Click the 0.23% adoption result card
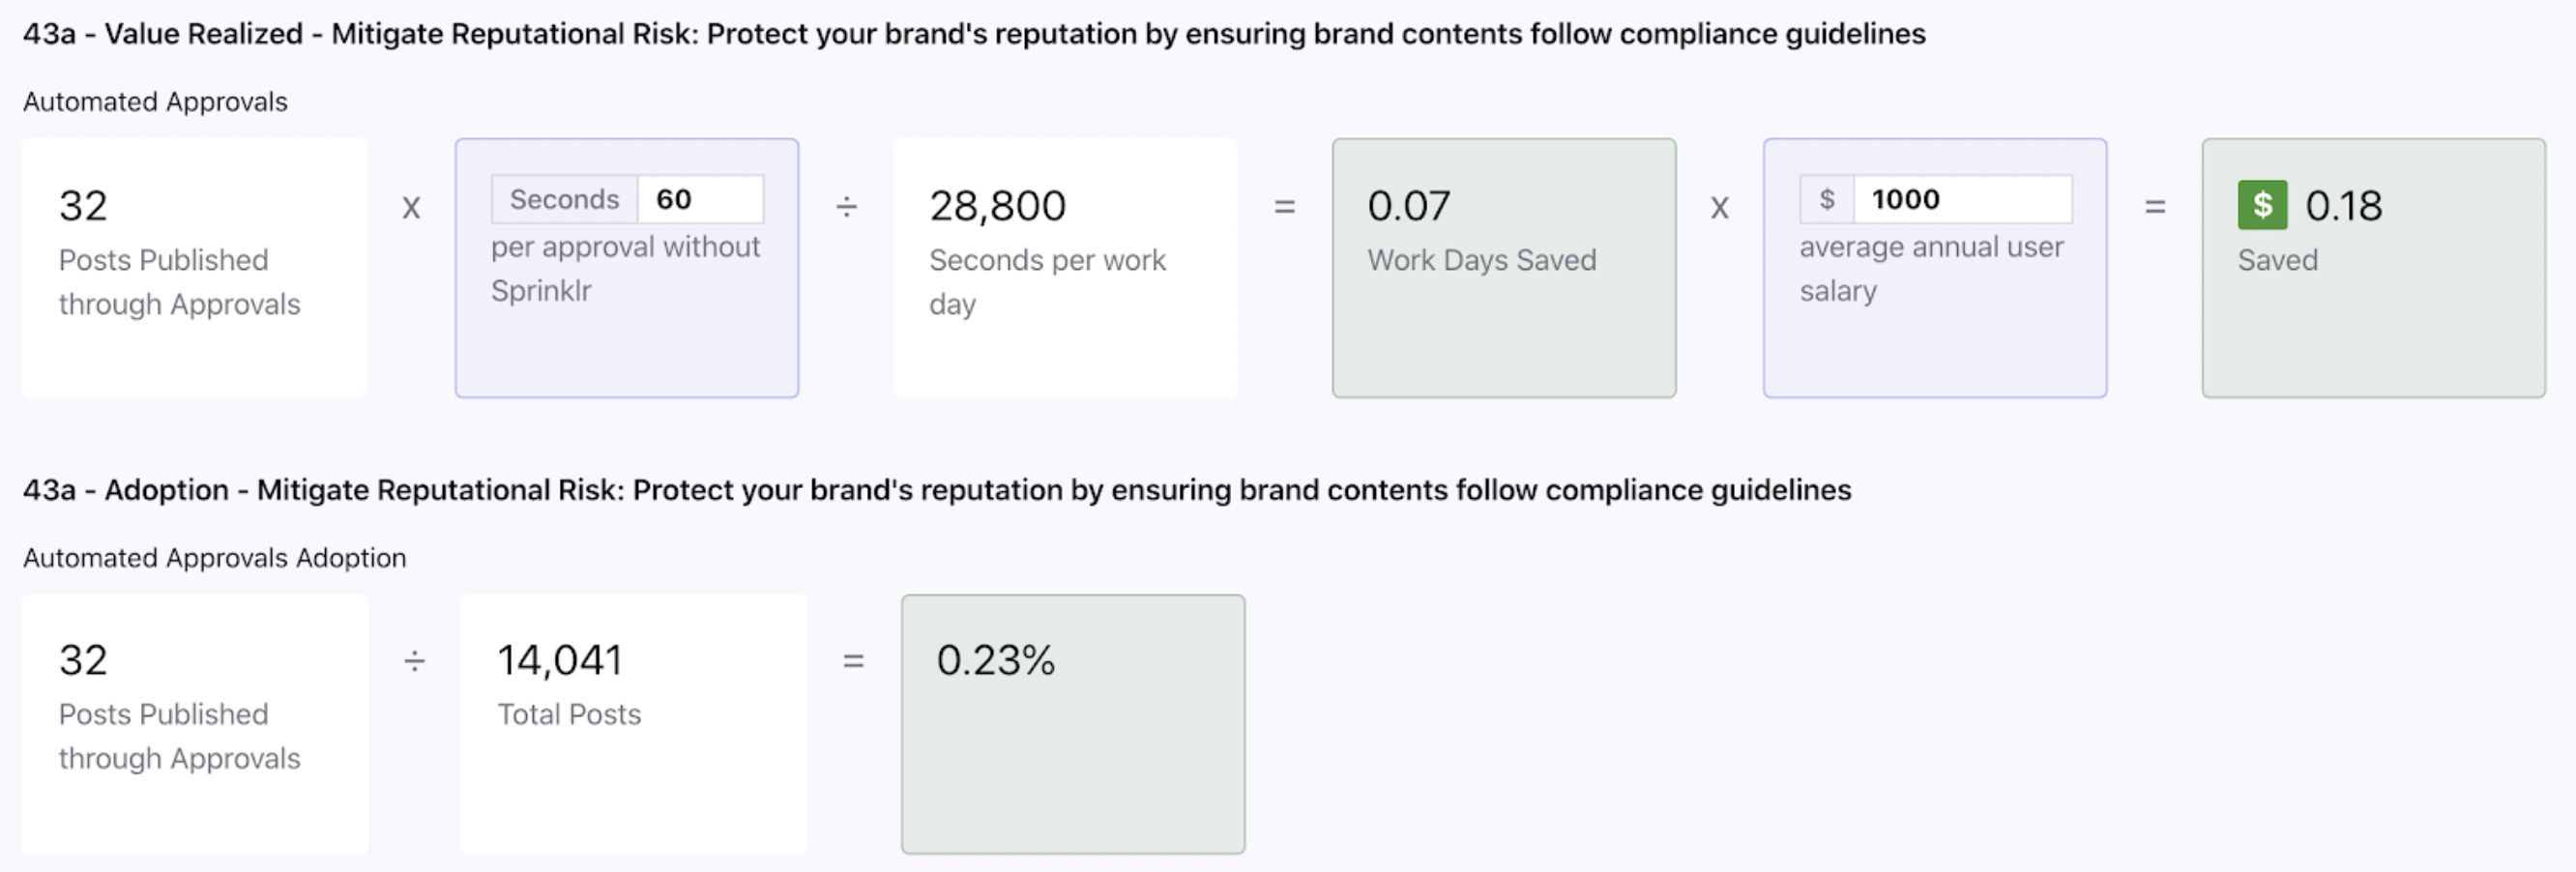Screen dimensions: 2576x872 pyautogui.click(x=1073, y=724)
